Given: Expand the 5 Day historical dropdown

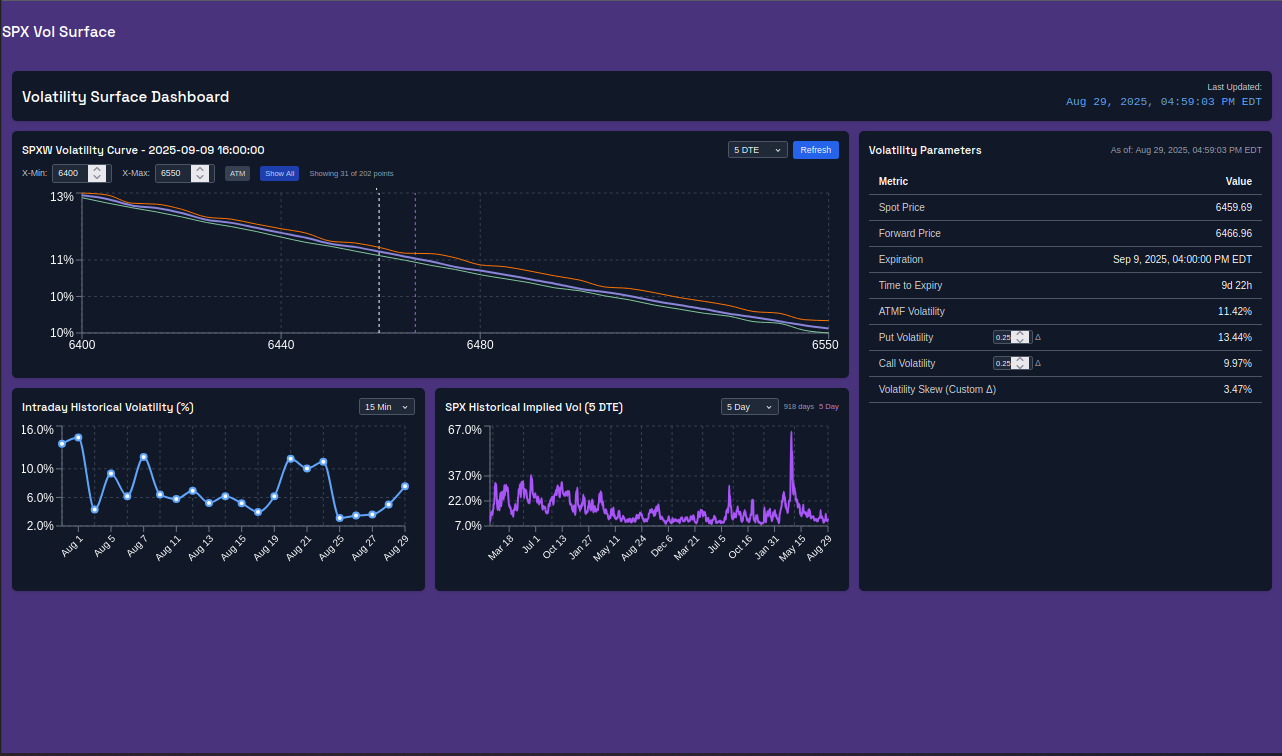Looking at the screenshot, I should coord(750,407).
